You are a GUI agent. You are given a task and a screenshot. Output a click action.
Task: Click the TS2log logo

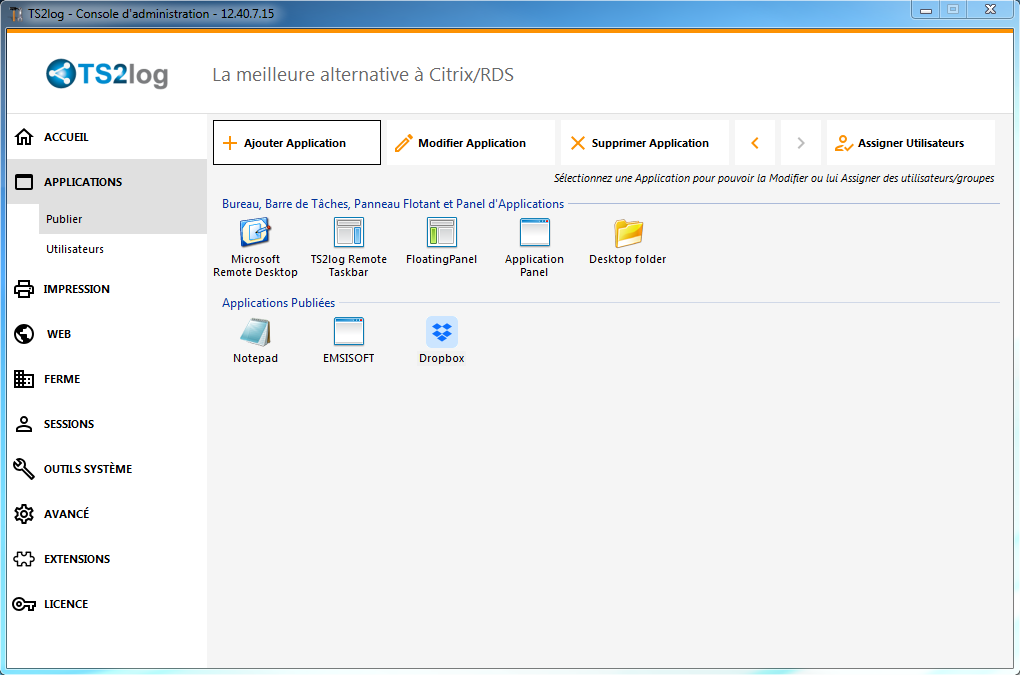[x=107, y=74]
